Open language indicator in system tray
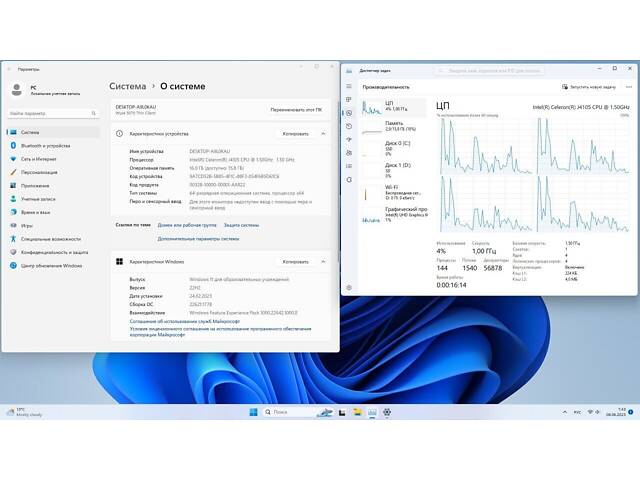 578,412
